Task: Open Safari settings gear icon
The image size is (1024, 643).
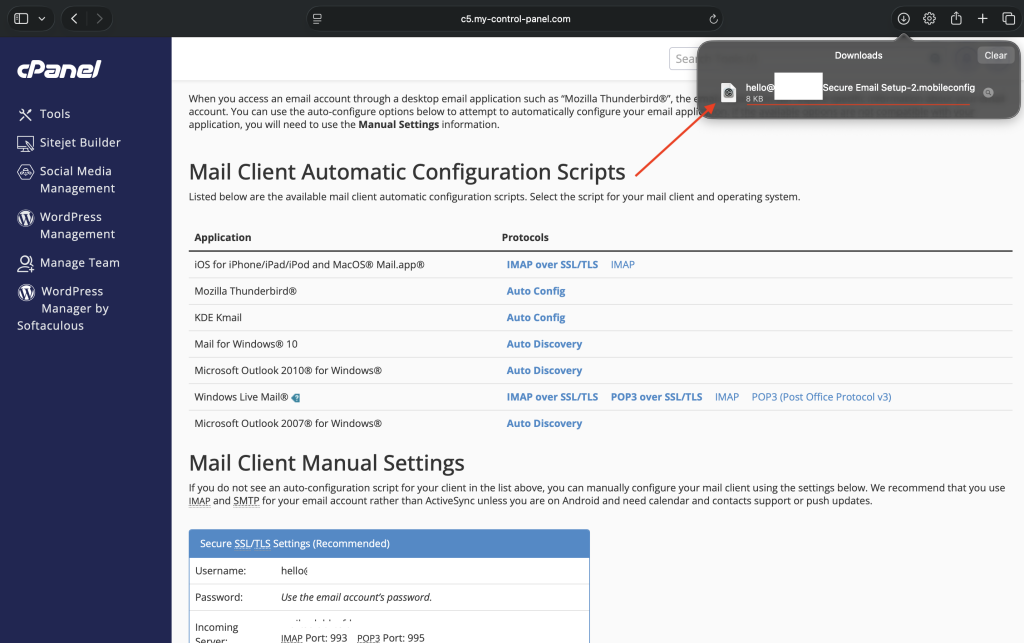Action: 929,18
